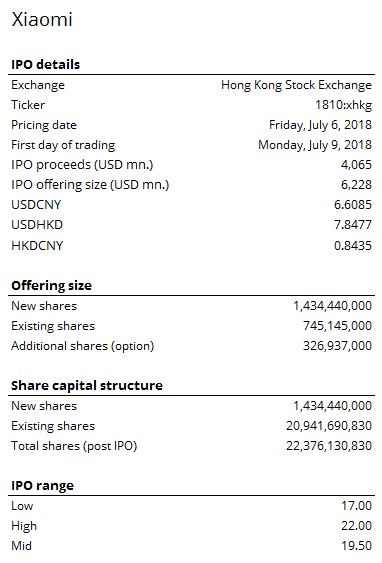Select the USDHKD rate 7.8477

[353, 225]
